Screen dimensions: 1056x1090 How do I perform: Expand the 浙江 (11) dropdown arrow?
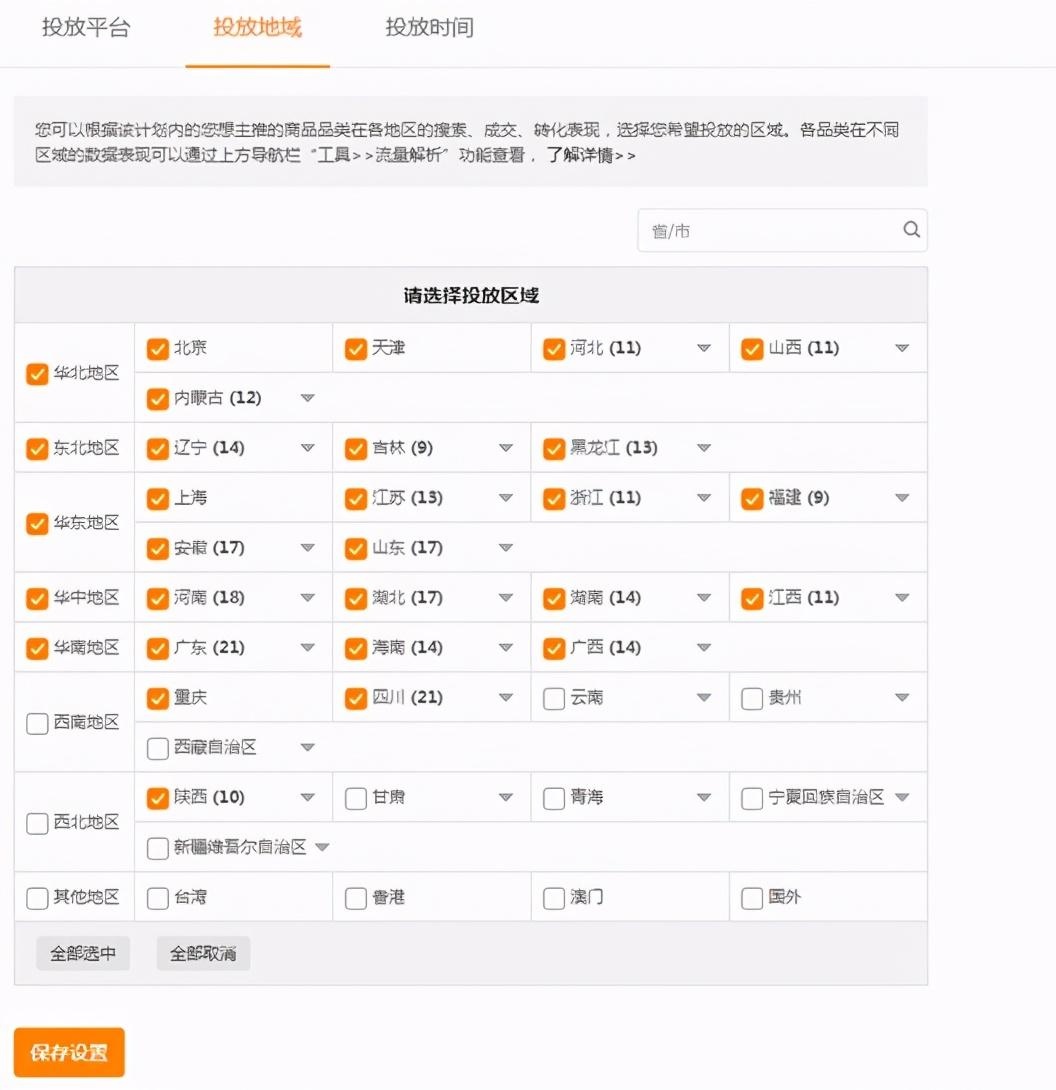coord(704,498)
